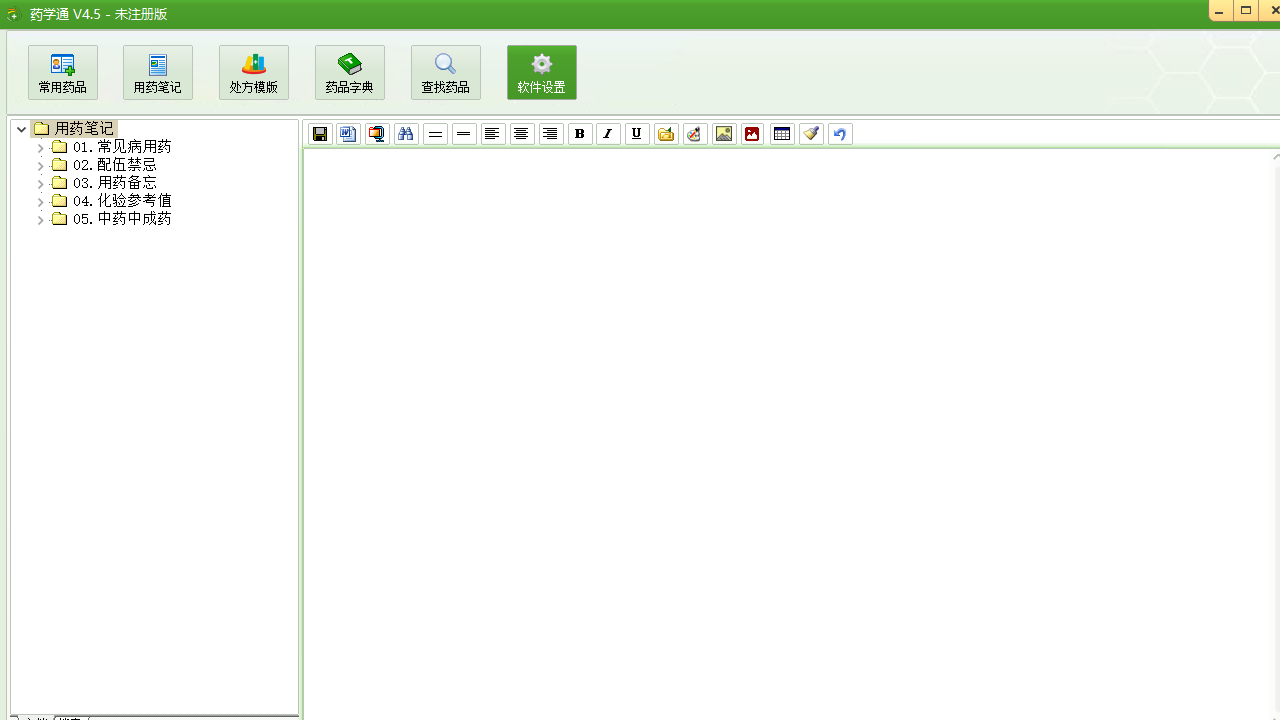Maximize the 药学通 window
1280x720 pixels.
click(x=1246, y=10)
